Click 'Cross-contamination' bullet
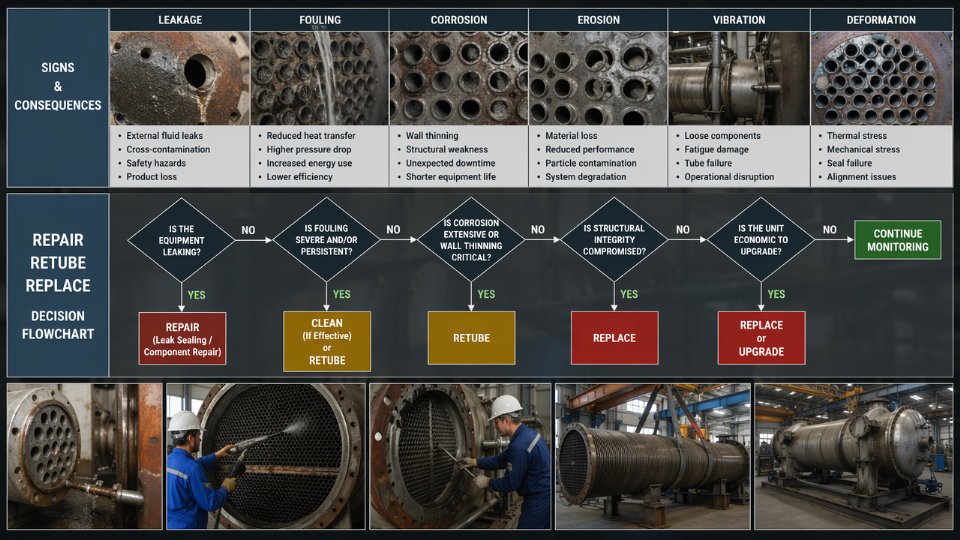The height and width of the screenshot is (540, 960). pyautogui.click(x=168, y=149)
